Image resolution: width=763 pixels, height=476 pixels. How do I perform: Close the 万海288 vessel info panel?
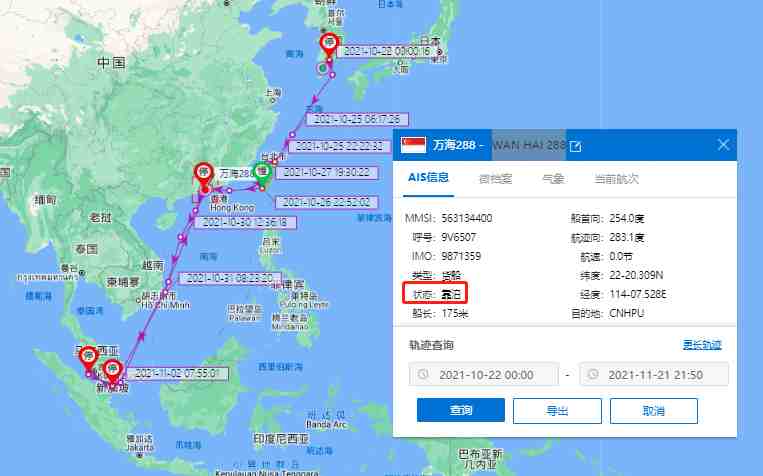coord(723,145)
